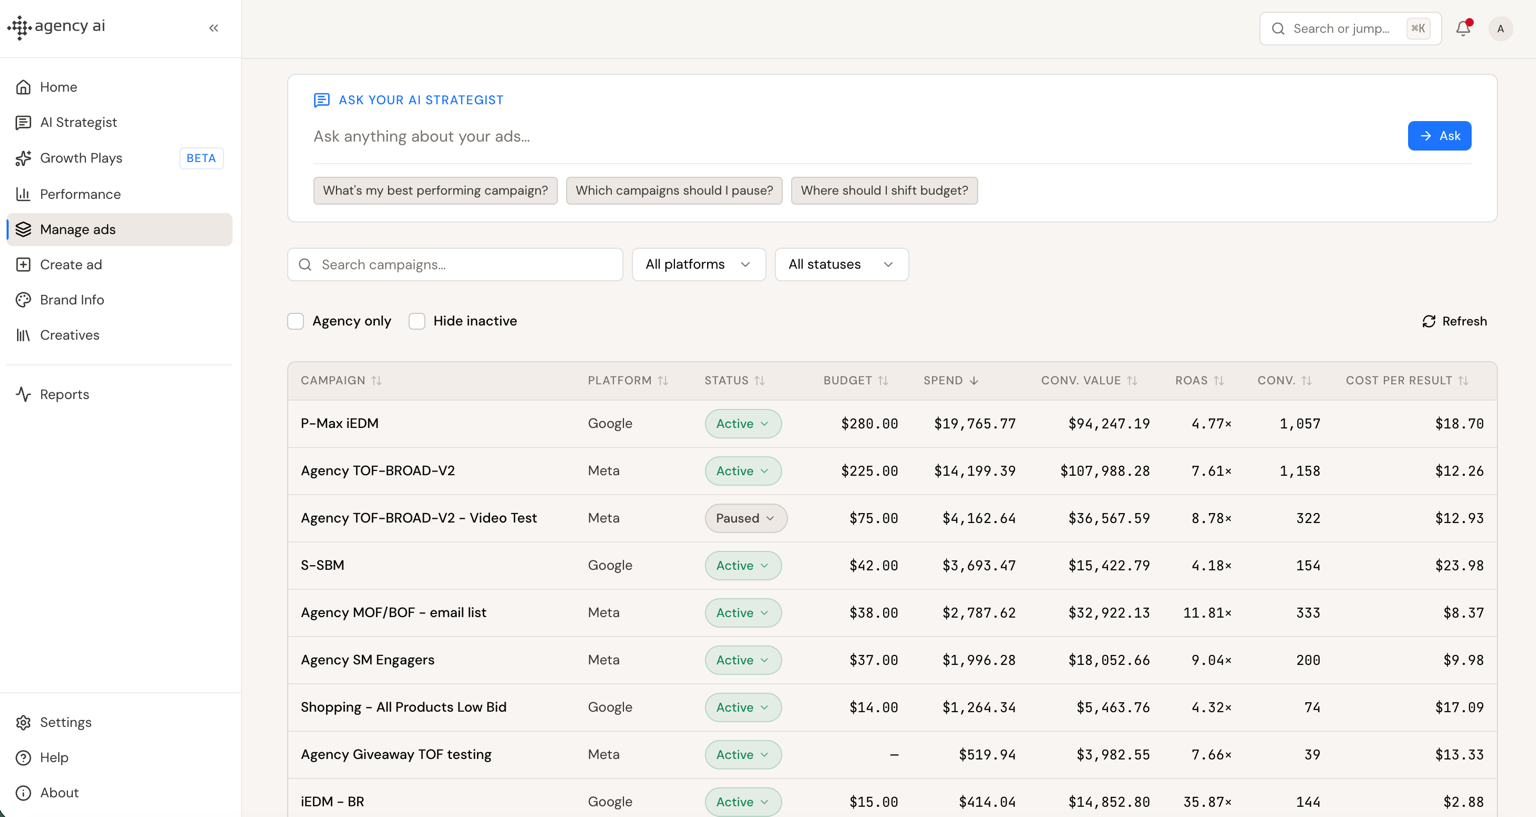Change status of Agency SM Engagers
Image resolution: width=1536 pixels, height=817 pixels.
point(743,660)
